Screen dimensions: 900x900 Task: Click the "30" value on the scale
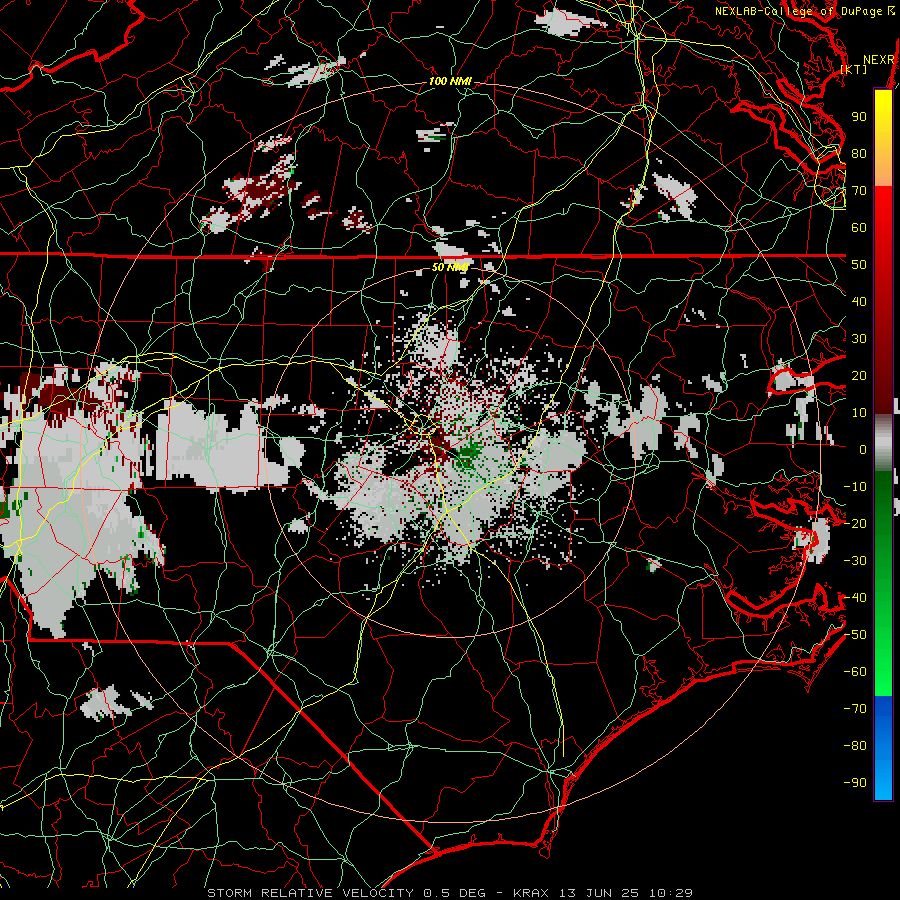pos(859,339)
